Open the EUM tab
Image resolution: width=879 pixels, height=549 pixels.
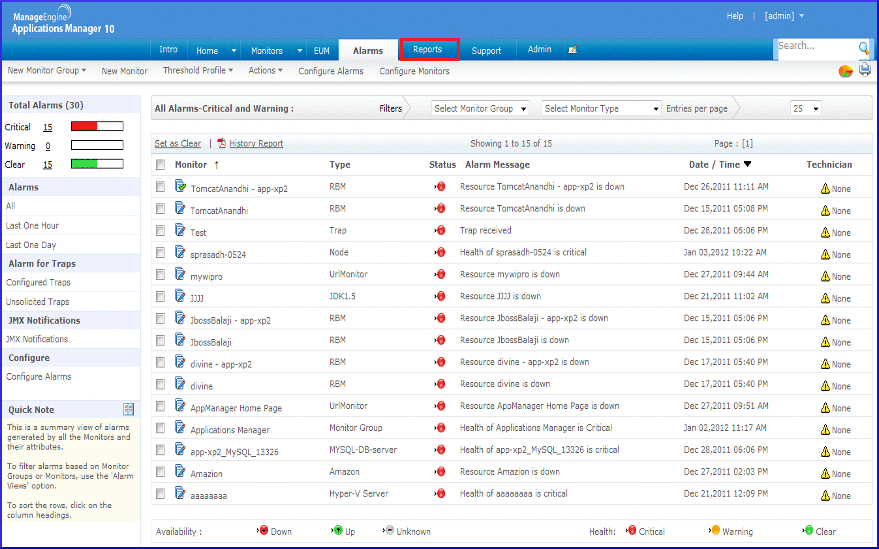[x=322, y=50]
